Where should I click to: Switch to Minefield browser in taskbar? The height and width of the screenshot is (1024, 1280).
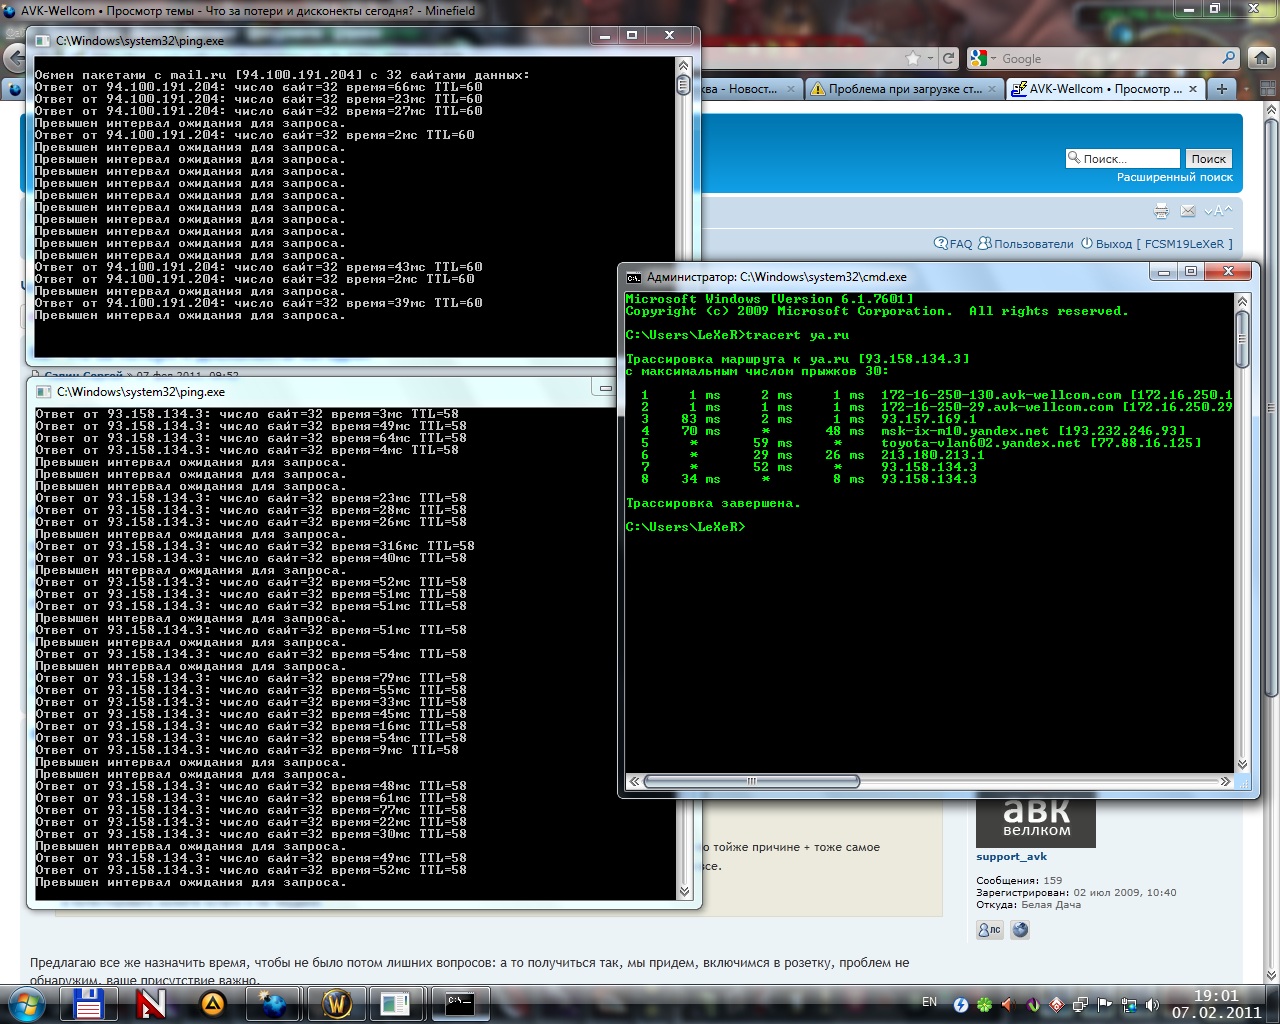(x=273, y=1003)
